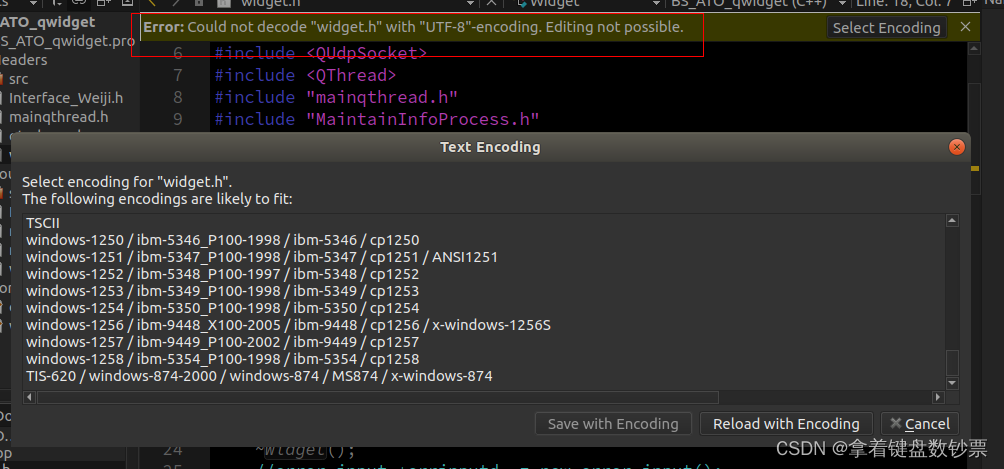The image size is (1004, 469).
Task: Cancel the Text Encoding dialog
Action: (920, 424)
